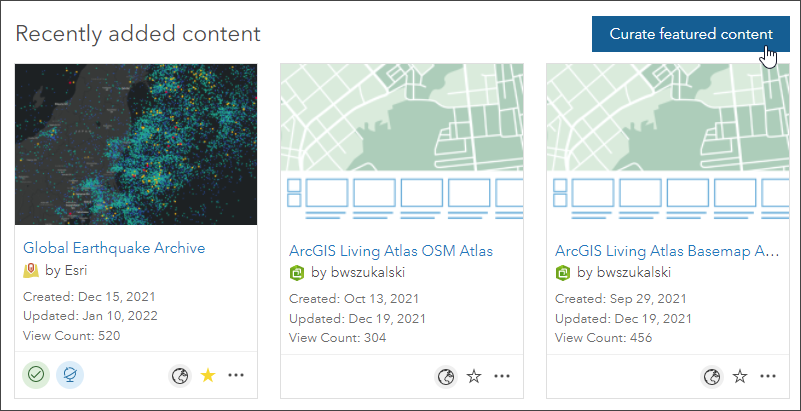Click sharing globe icon on Basemap Atlas card
Image resolution: width=801 pixels, height=411 pixels.
pyautogui.click(x=712, y=377)
